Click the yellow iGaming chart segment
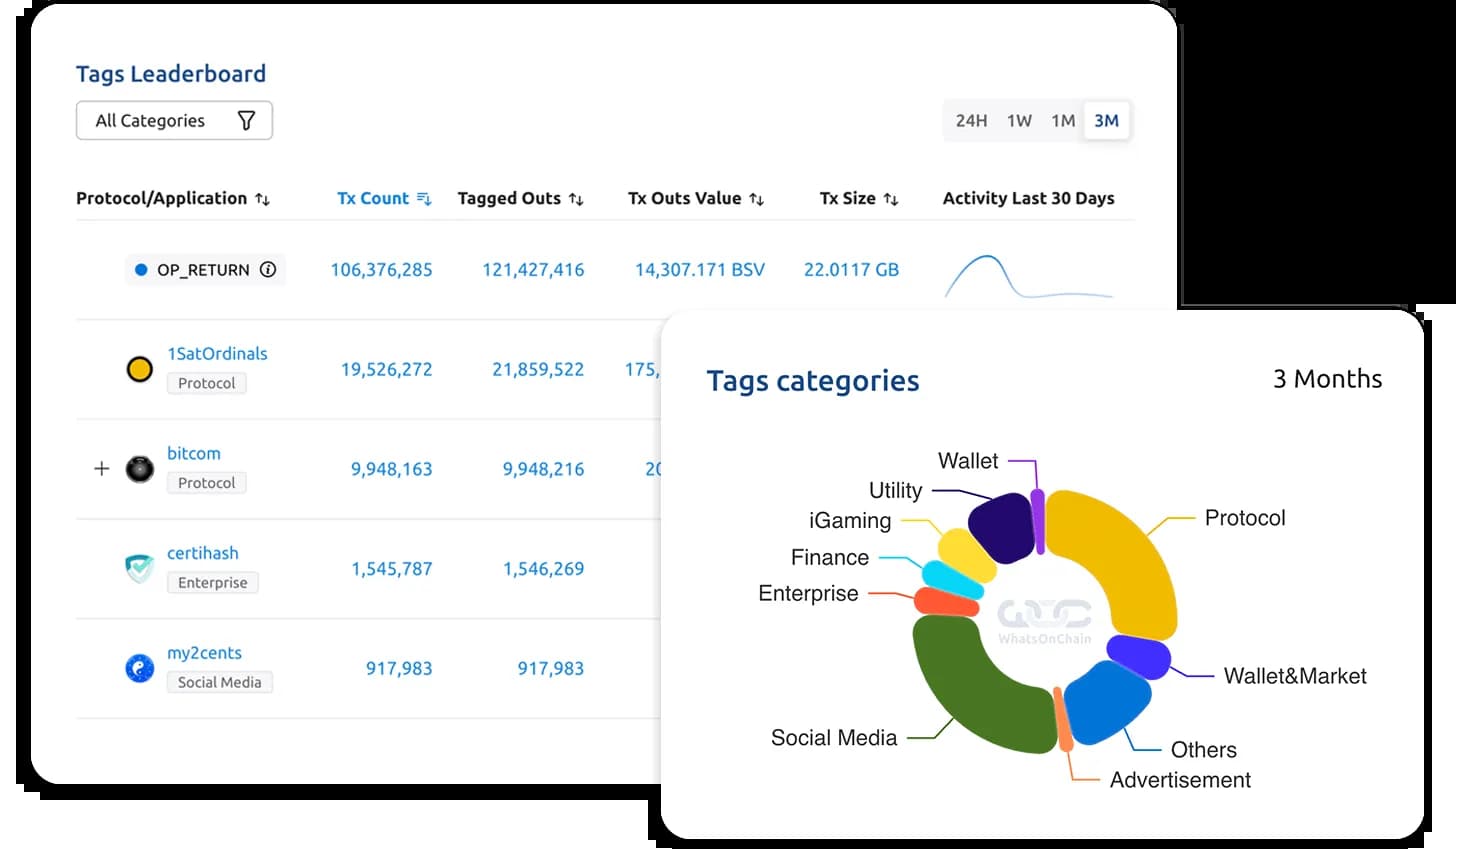Viewport: 1460px width, 849px height. click(966, 554)
